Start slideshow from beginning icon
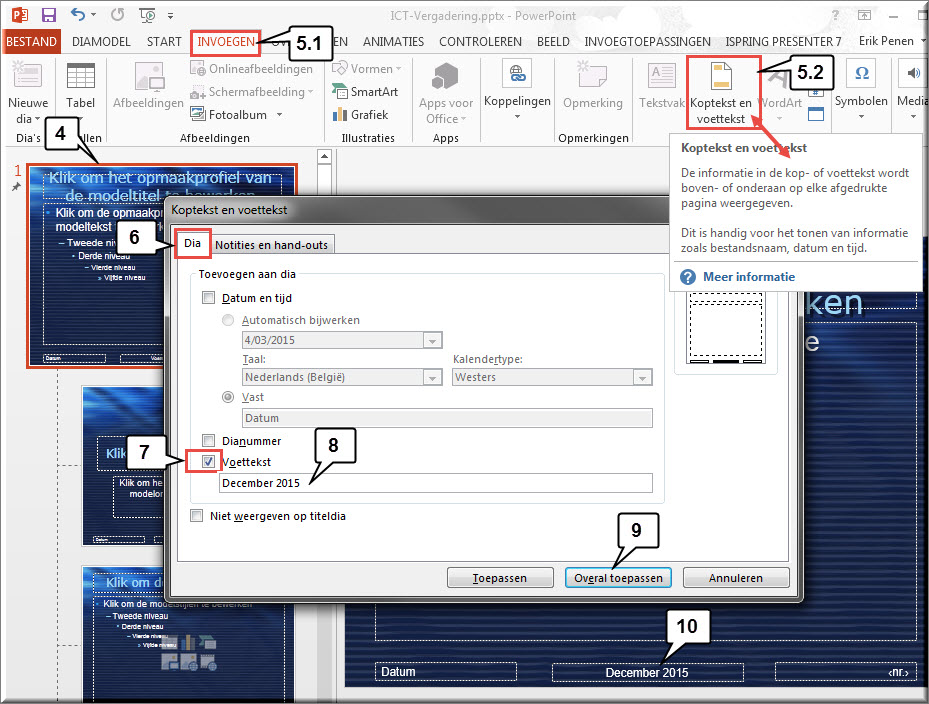Image resolution: width=929 pixels, height=704 pixels. [146, 14]
